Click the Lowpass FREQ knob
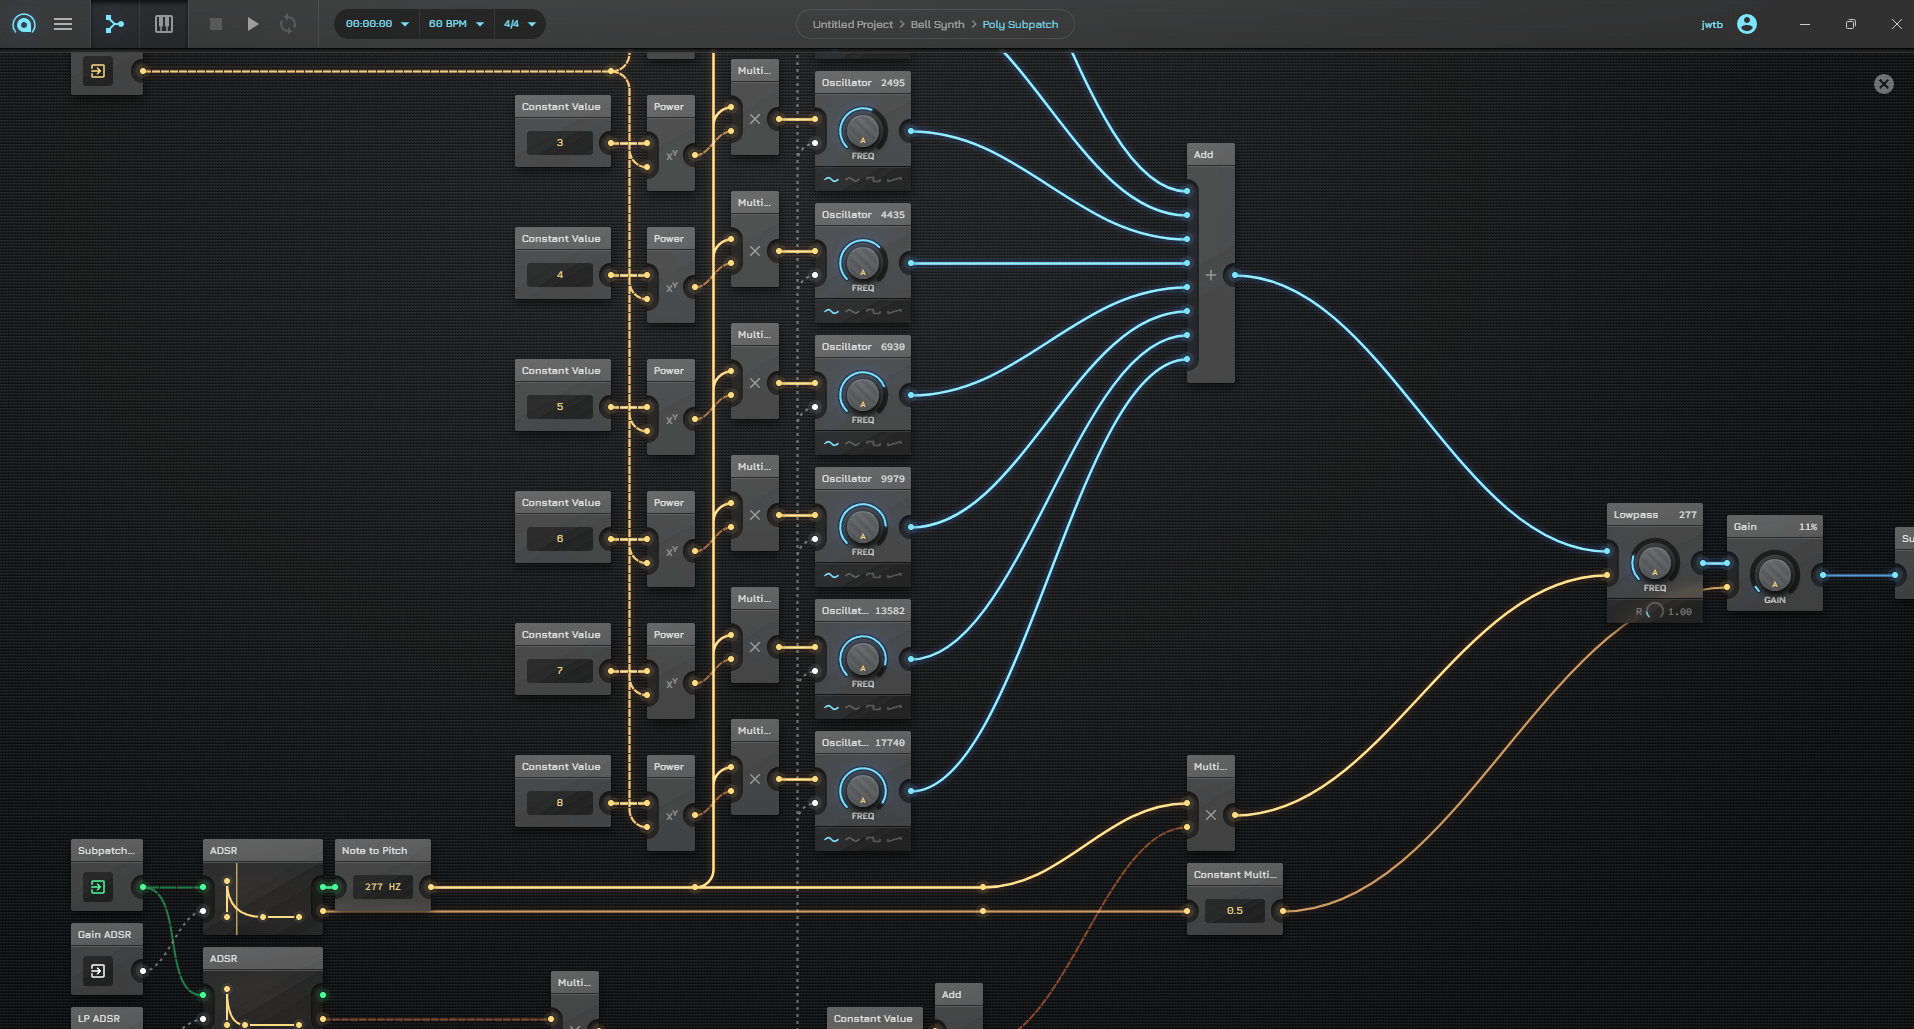The height and width of the screenshot is (1029, 1914). coord(1654,562)
